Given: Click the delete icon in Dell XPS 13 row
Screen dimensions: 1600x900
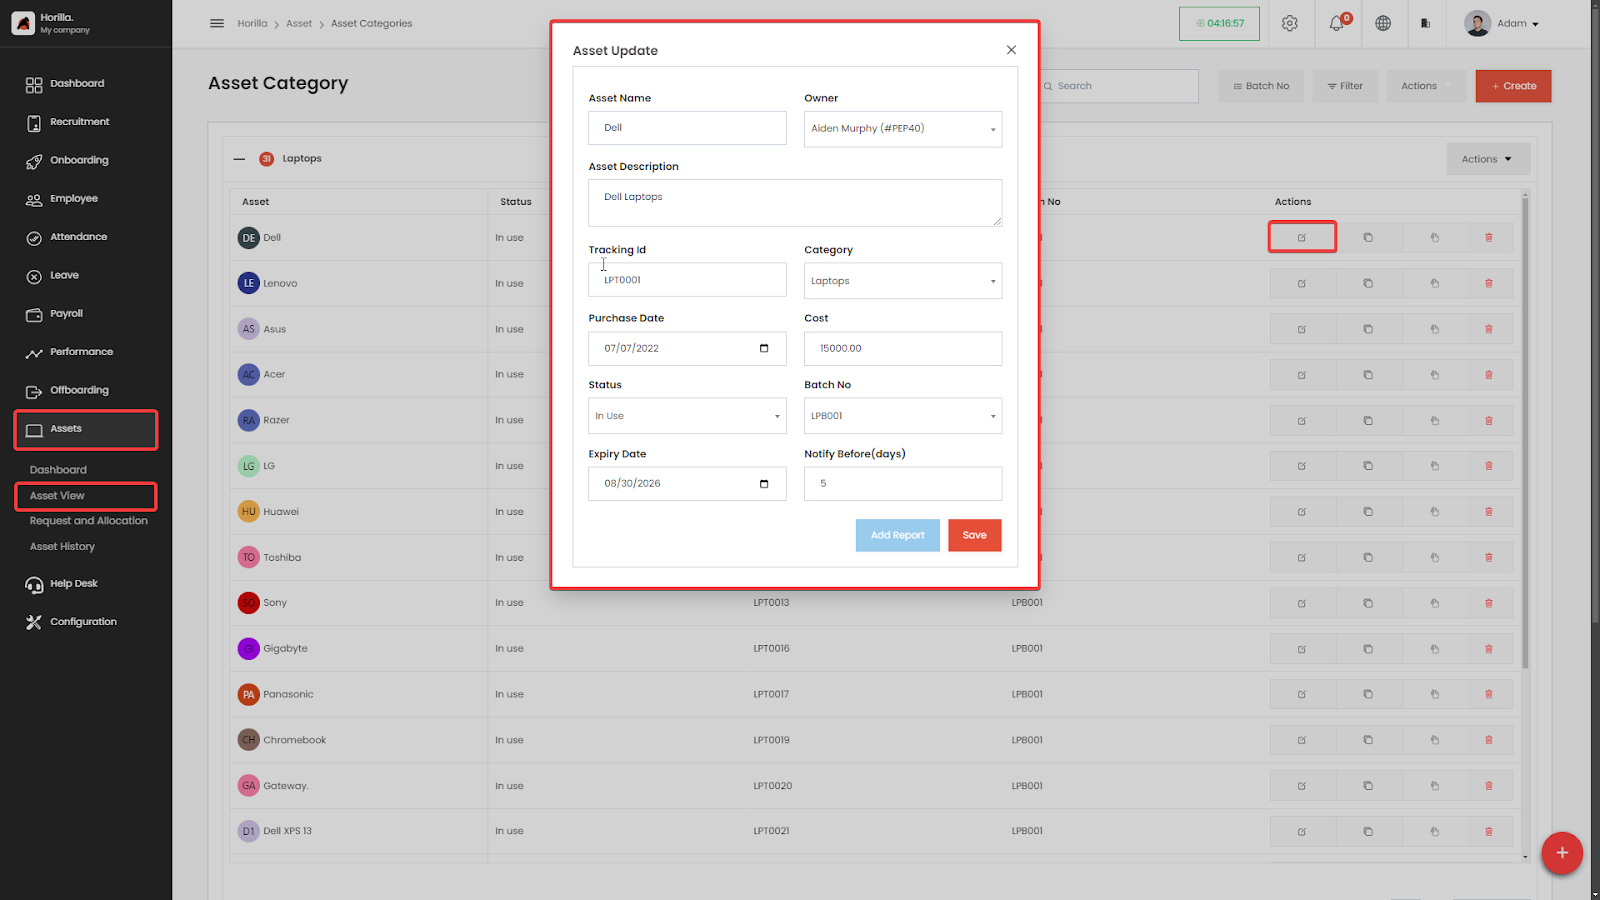Looking at the screenshot, I should 1489,832.
